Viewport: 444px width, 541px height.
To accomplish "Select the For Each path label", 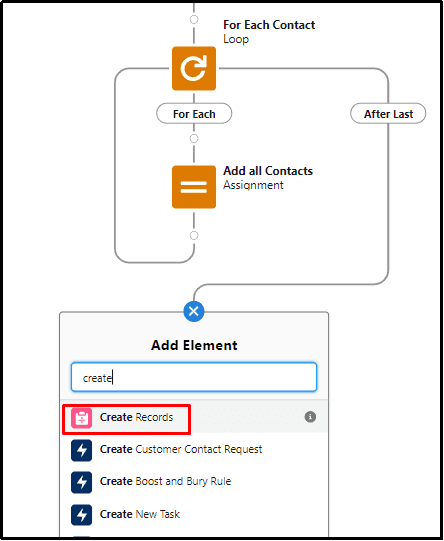I will 194,114.
